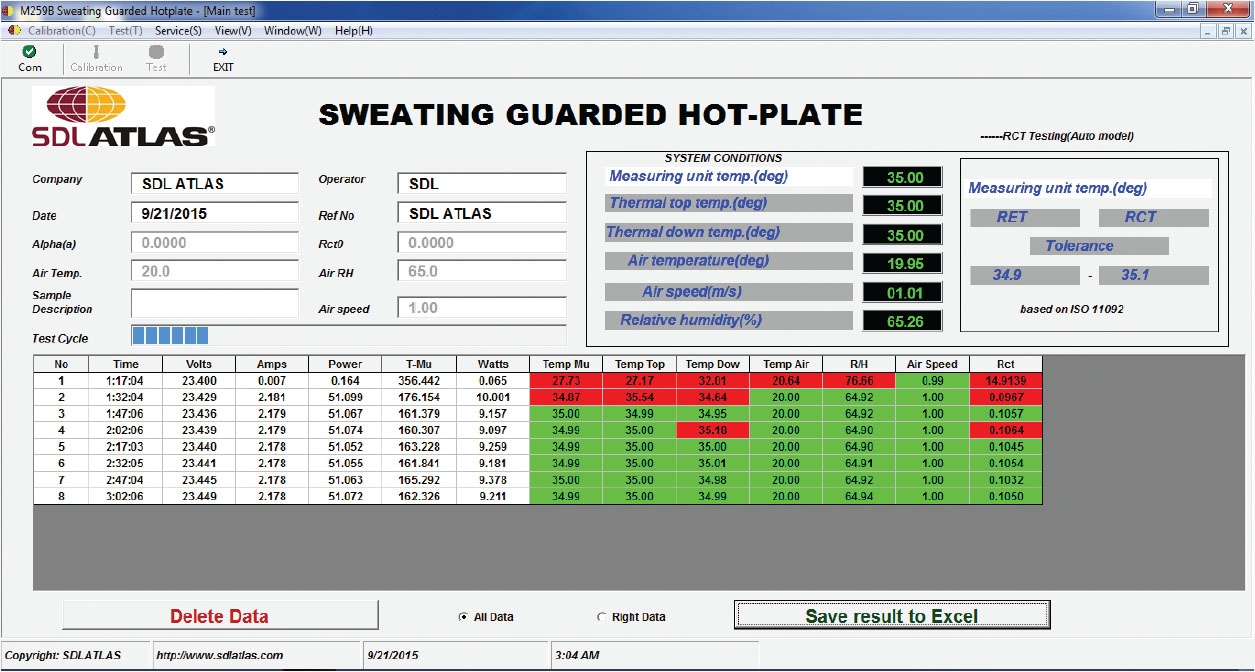Click the Delete Data button
The width and height of the screenshot is (1255, 672).
pyautogui.click(x=220, y=616)
